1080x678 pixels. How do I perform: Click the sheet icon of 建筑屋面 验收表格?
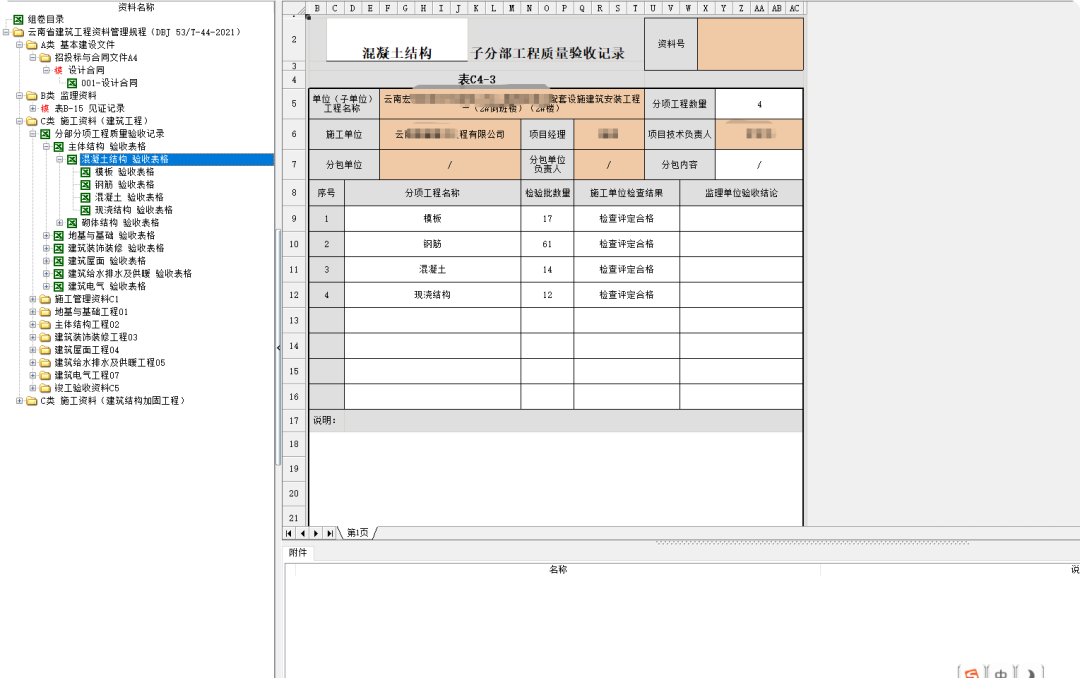[59, 261]
